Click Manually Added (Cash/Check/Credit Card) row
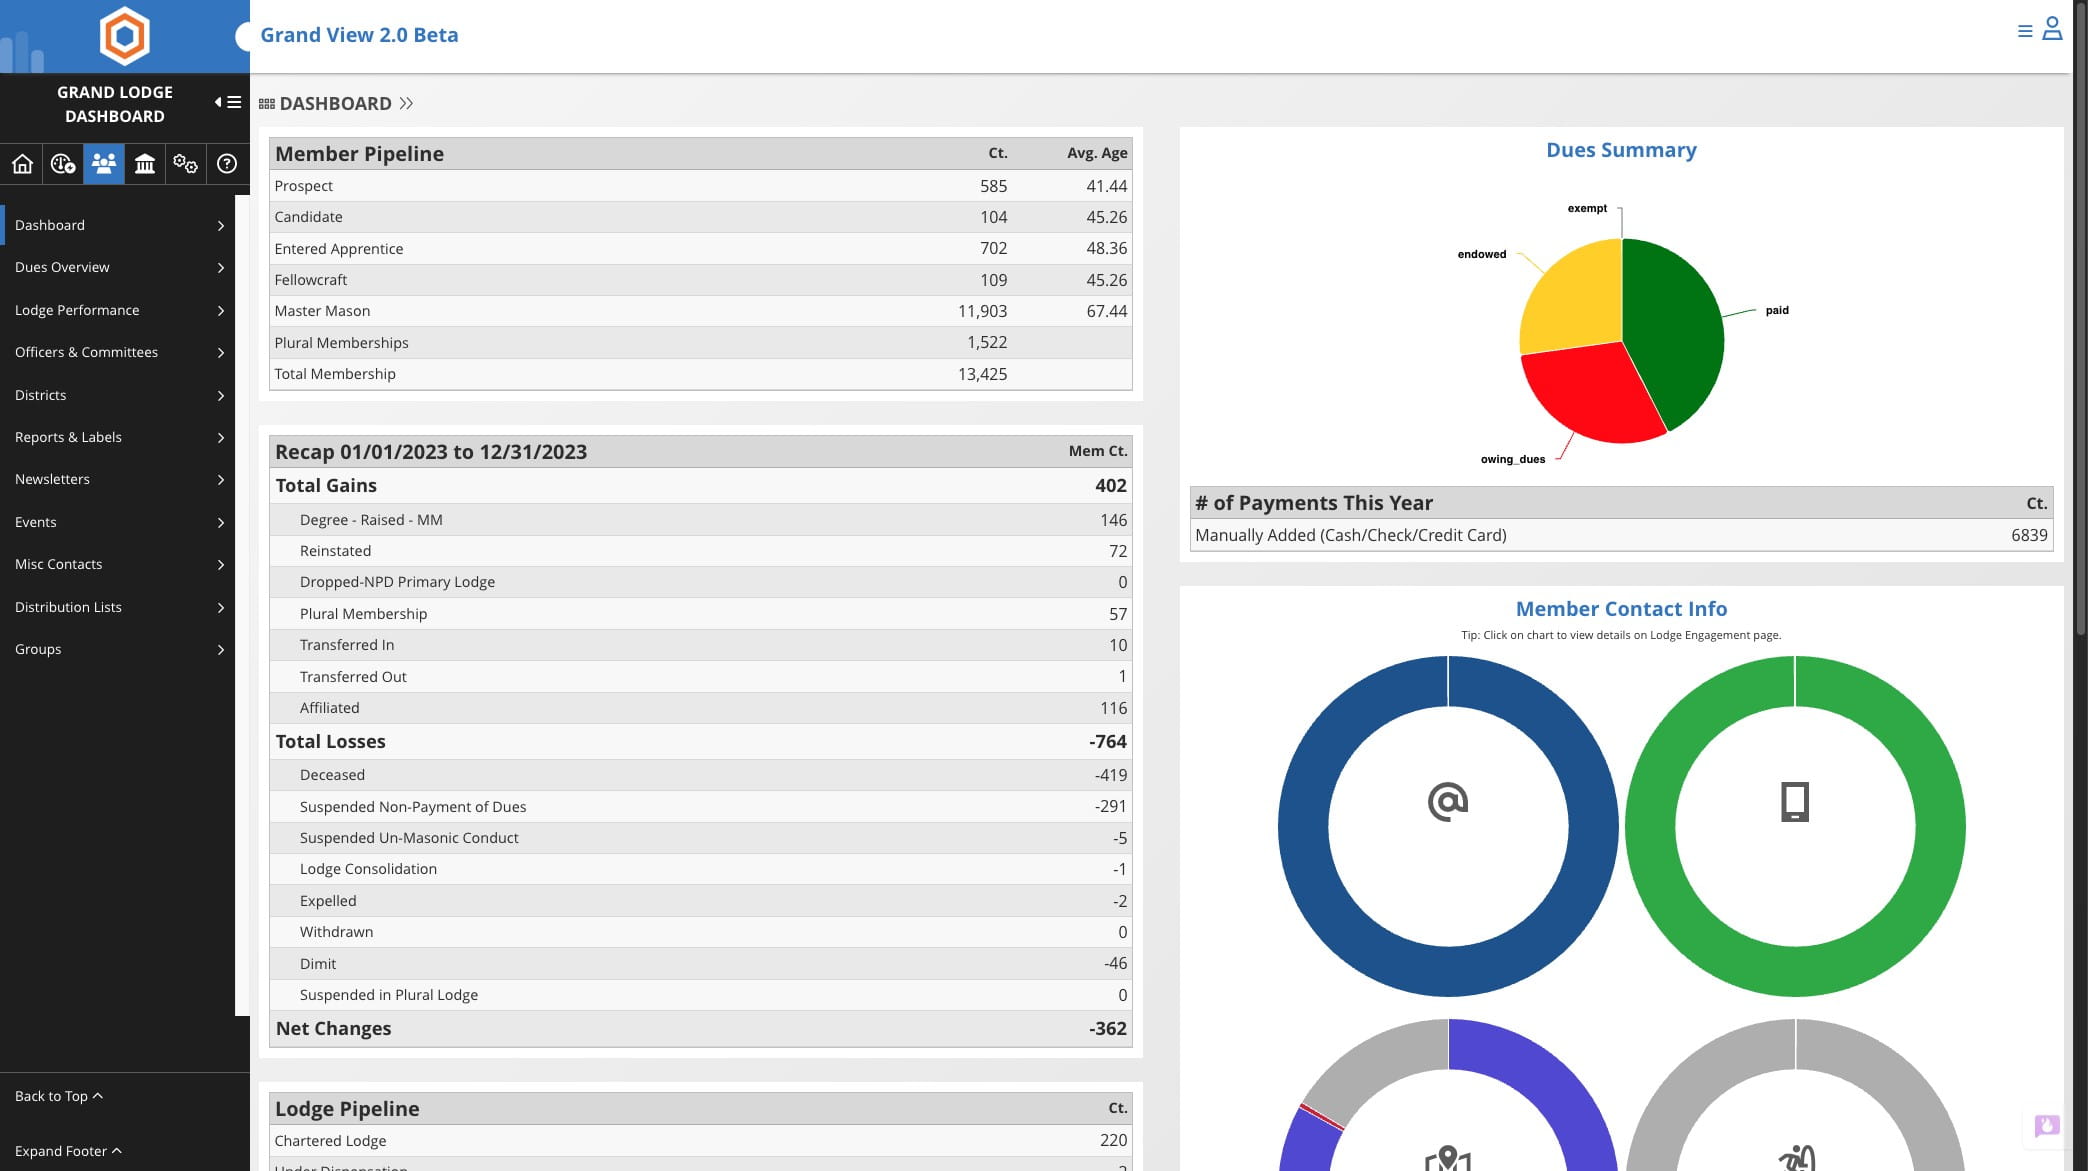Screen dimensions: 2088x1171 (x=1621, y=535)
